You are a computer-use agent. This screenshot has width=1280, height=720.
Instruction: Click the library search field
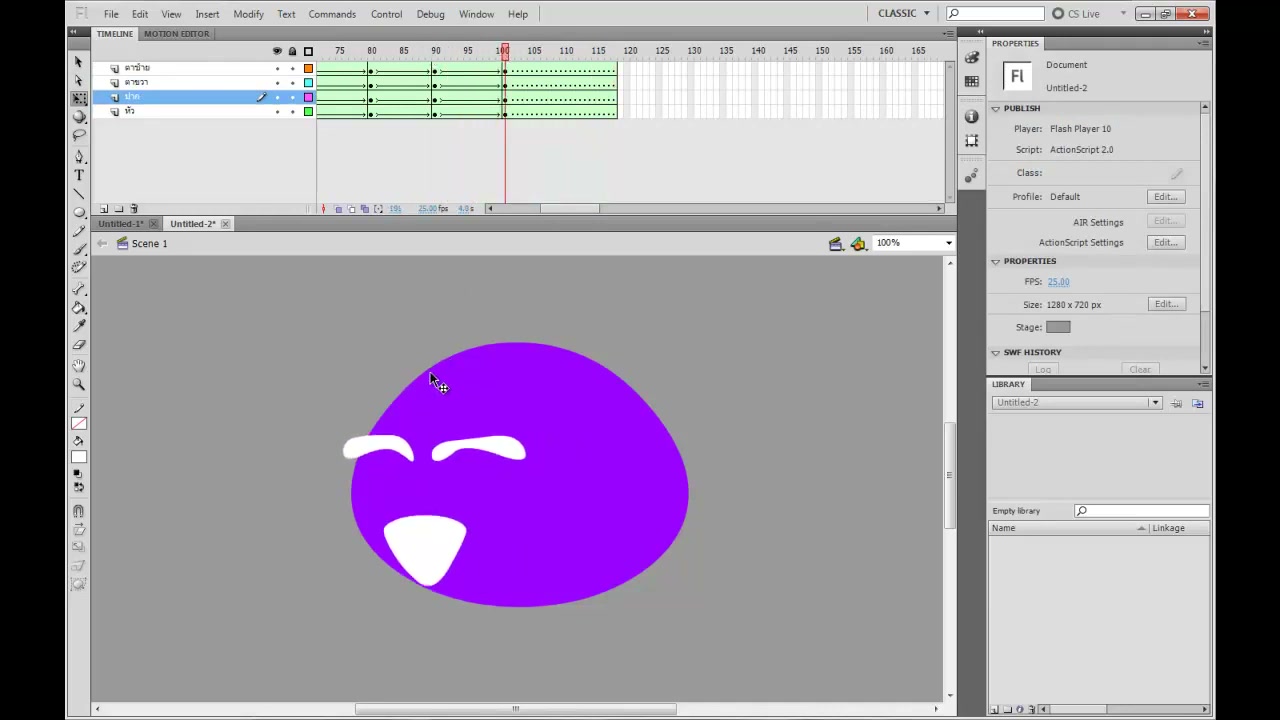(1140, 511)
